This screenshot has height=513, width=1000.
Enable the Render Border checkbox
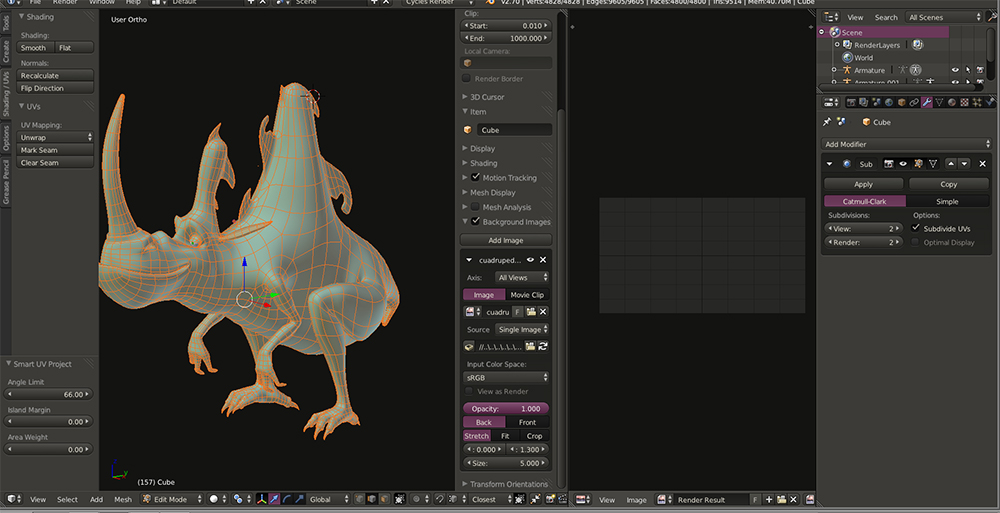466,78
